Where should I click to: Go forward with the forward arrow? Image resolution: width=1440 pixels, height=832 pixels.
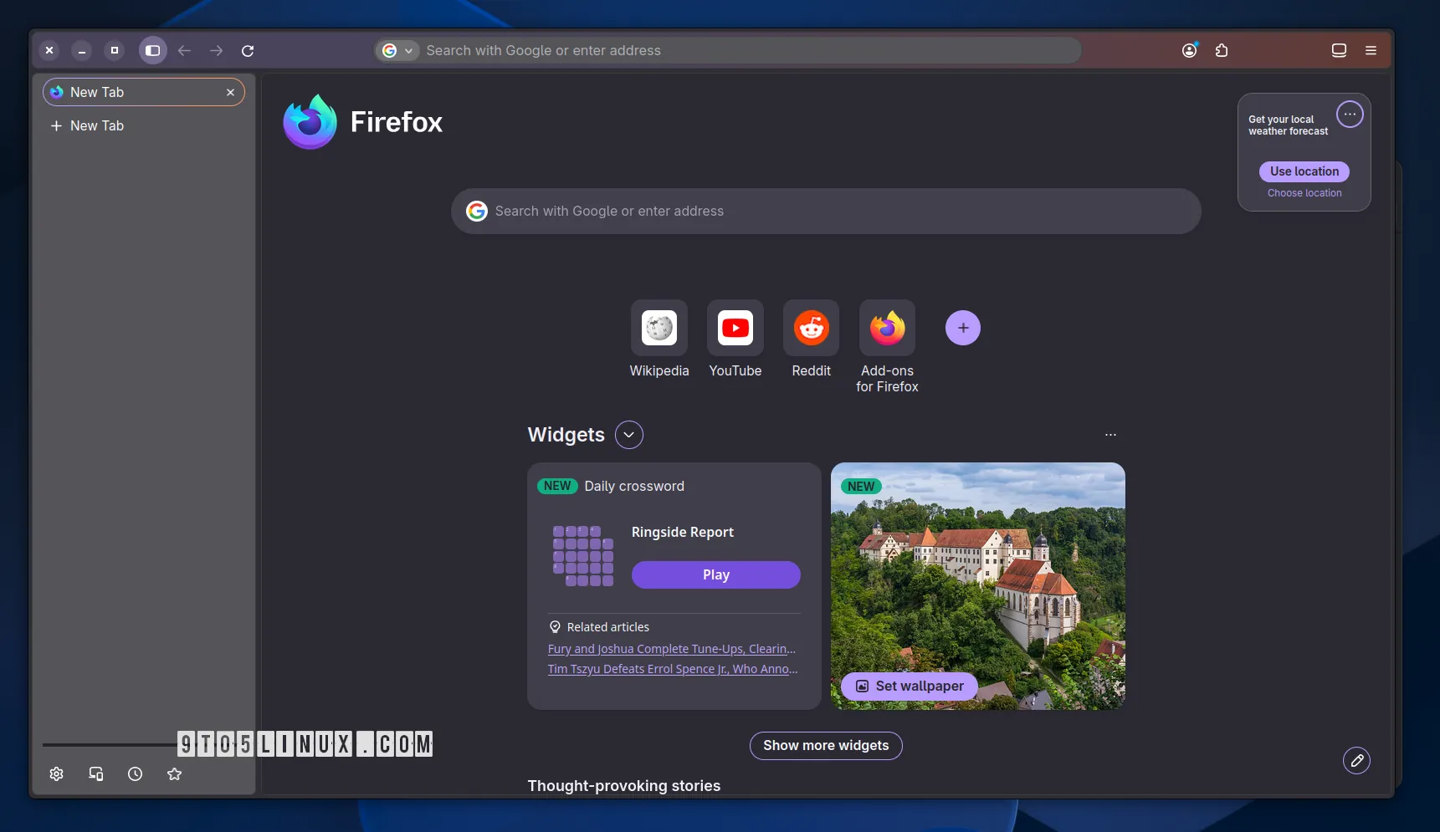(216, 50)
